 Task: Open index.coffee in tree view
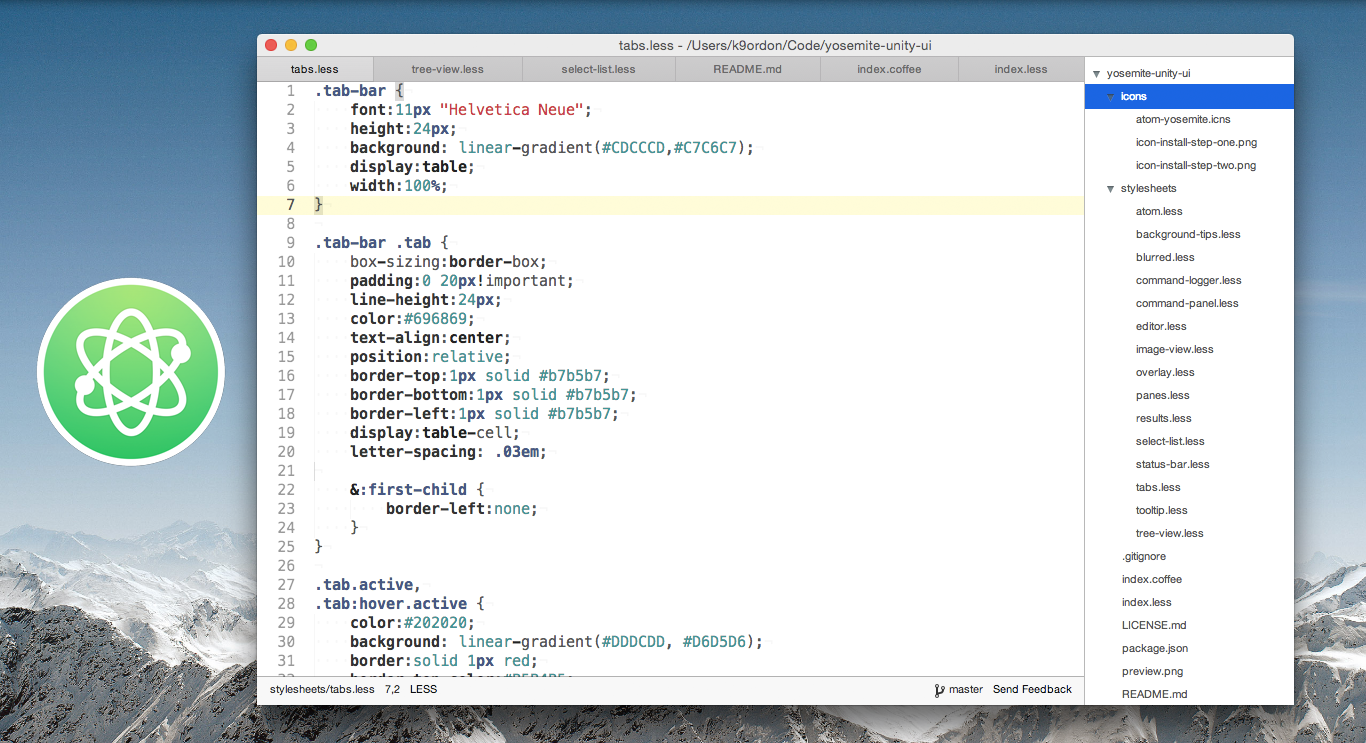1152,579
